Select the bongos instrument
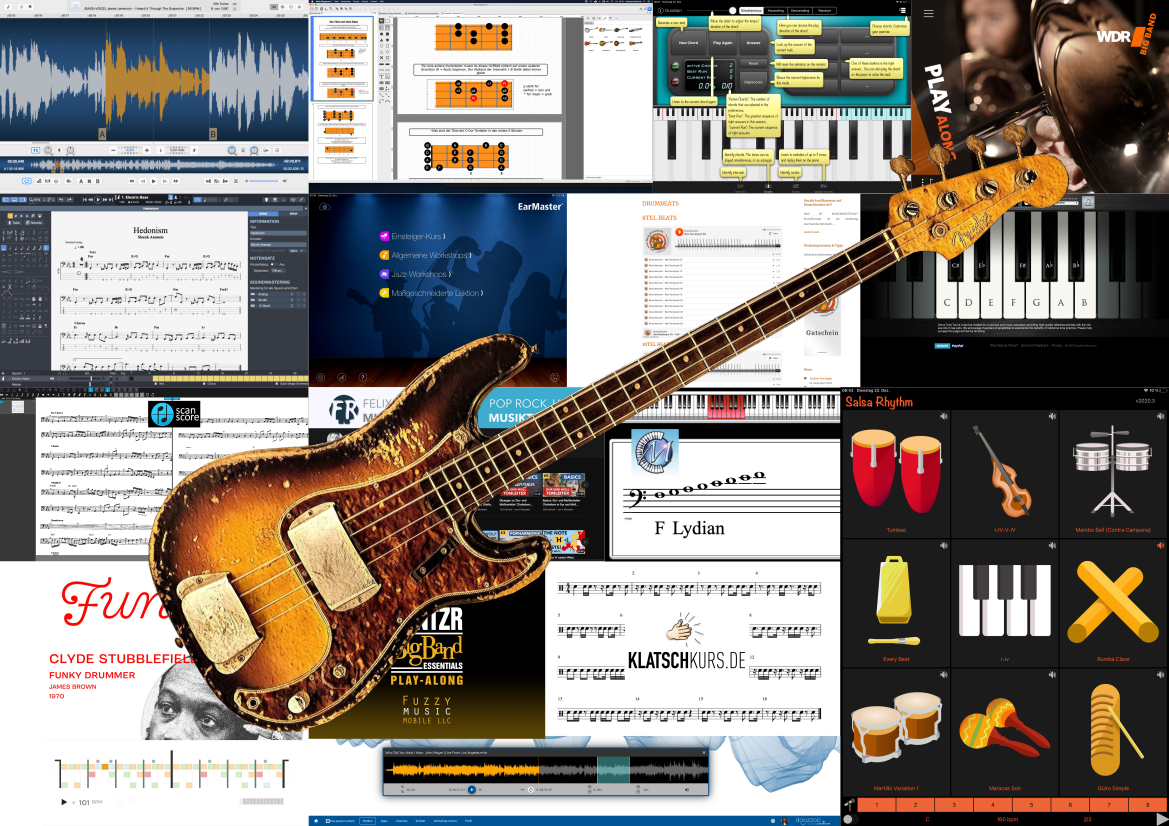 tap(896, 727)
